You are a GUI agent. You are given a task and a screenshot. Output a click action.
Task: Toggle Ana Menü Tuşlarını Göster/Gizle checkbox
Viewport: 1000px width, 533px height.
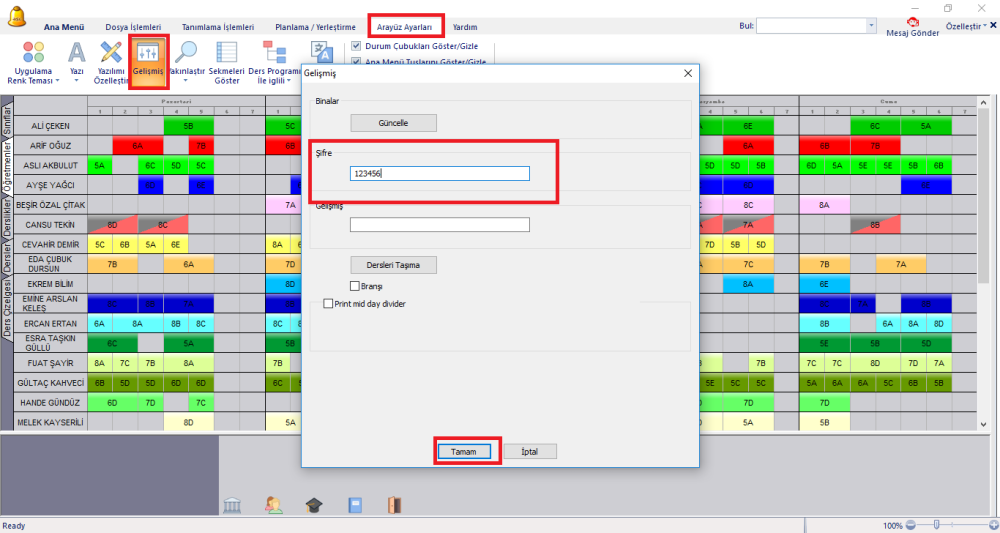357,61
